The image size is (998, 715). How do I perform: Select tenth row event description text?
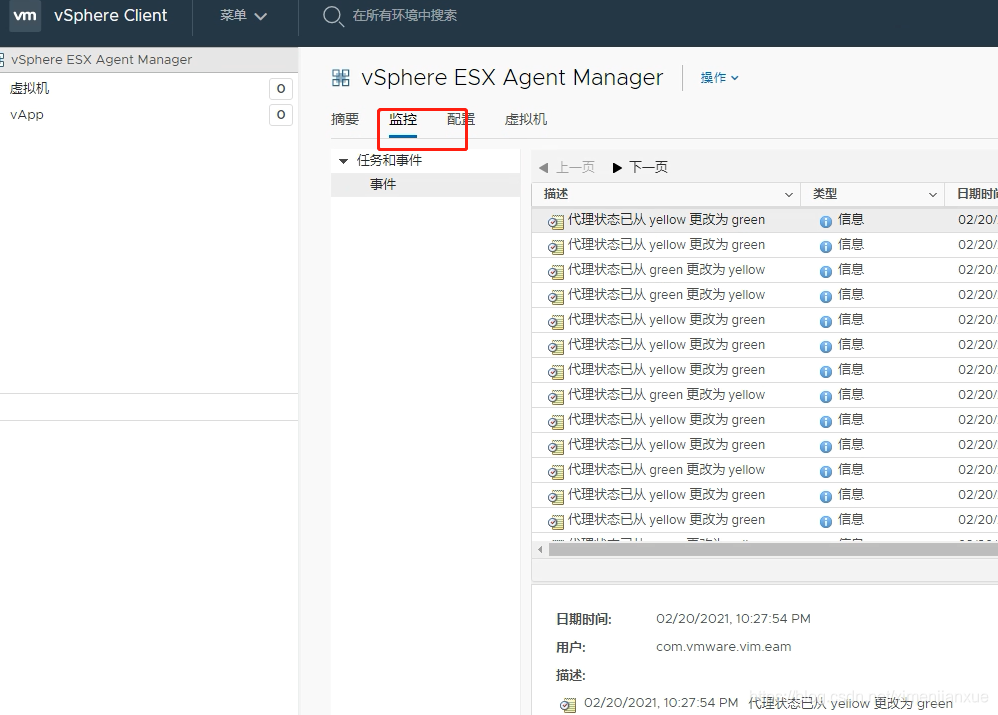[666, 444]
